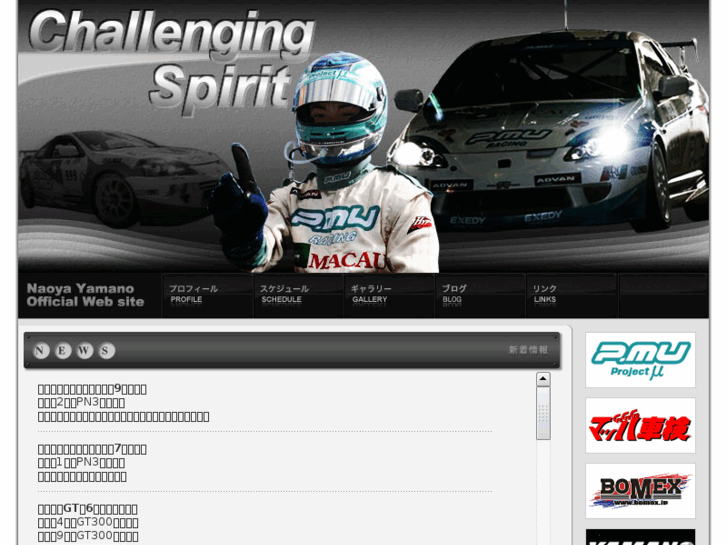This screenshot has height=545, width=727.
Task: Click the news entry mentioning 7 and PN3
Action: pos(92,462)
